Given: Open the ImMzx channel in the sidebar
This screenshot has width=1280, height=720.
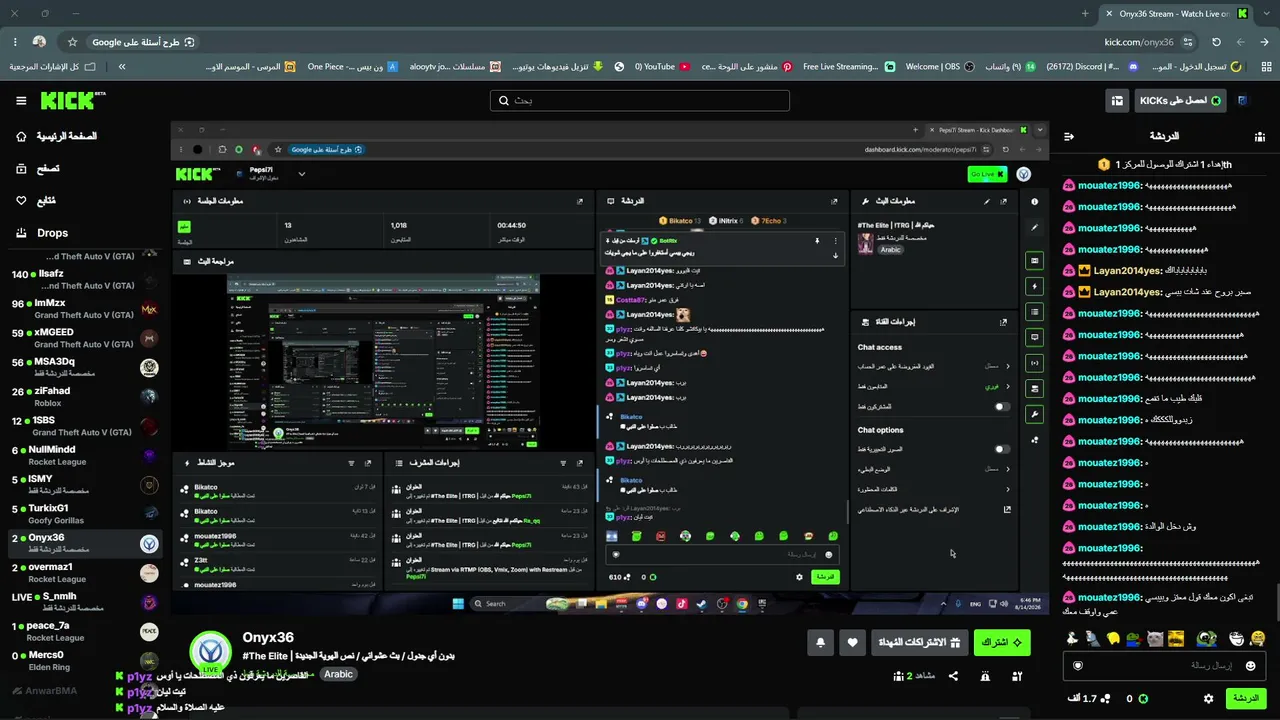Looking at the screenshot, I should [x=83, y=309].
